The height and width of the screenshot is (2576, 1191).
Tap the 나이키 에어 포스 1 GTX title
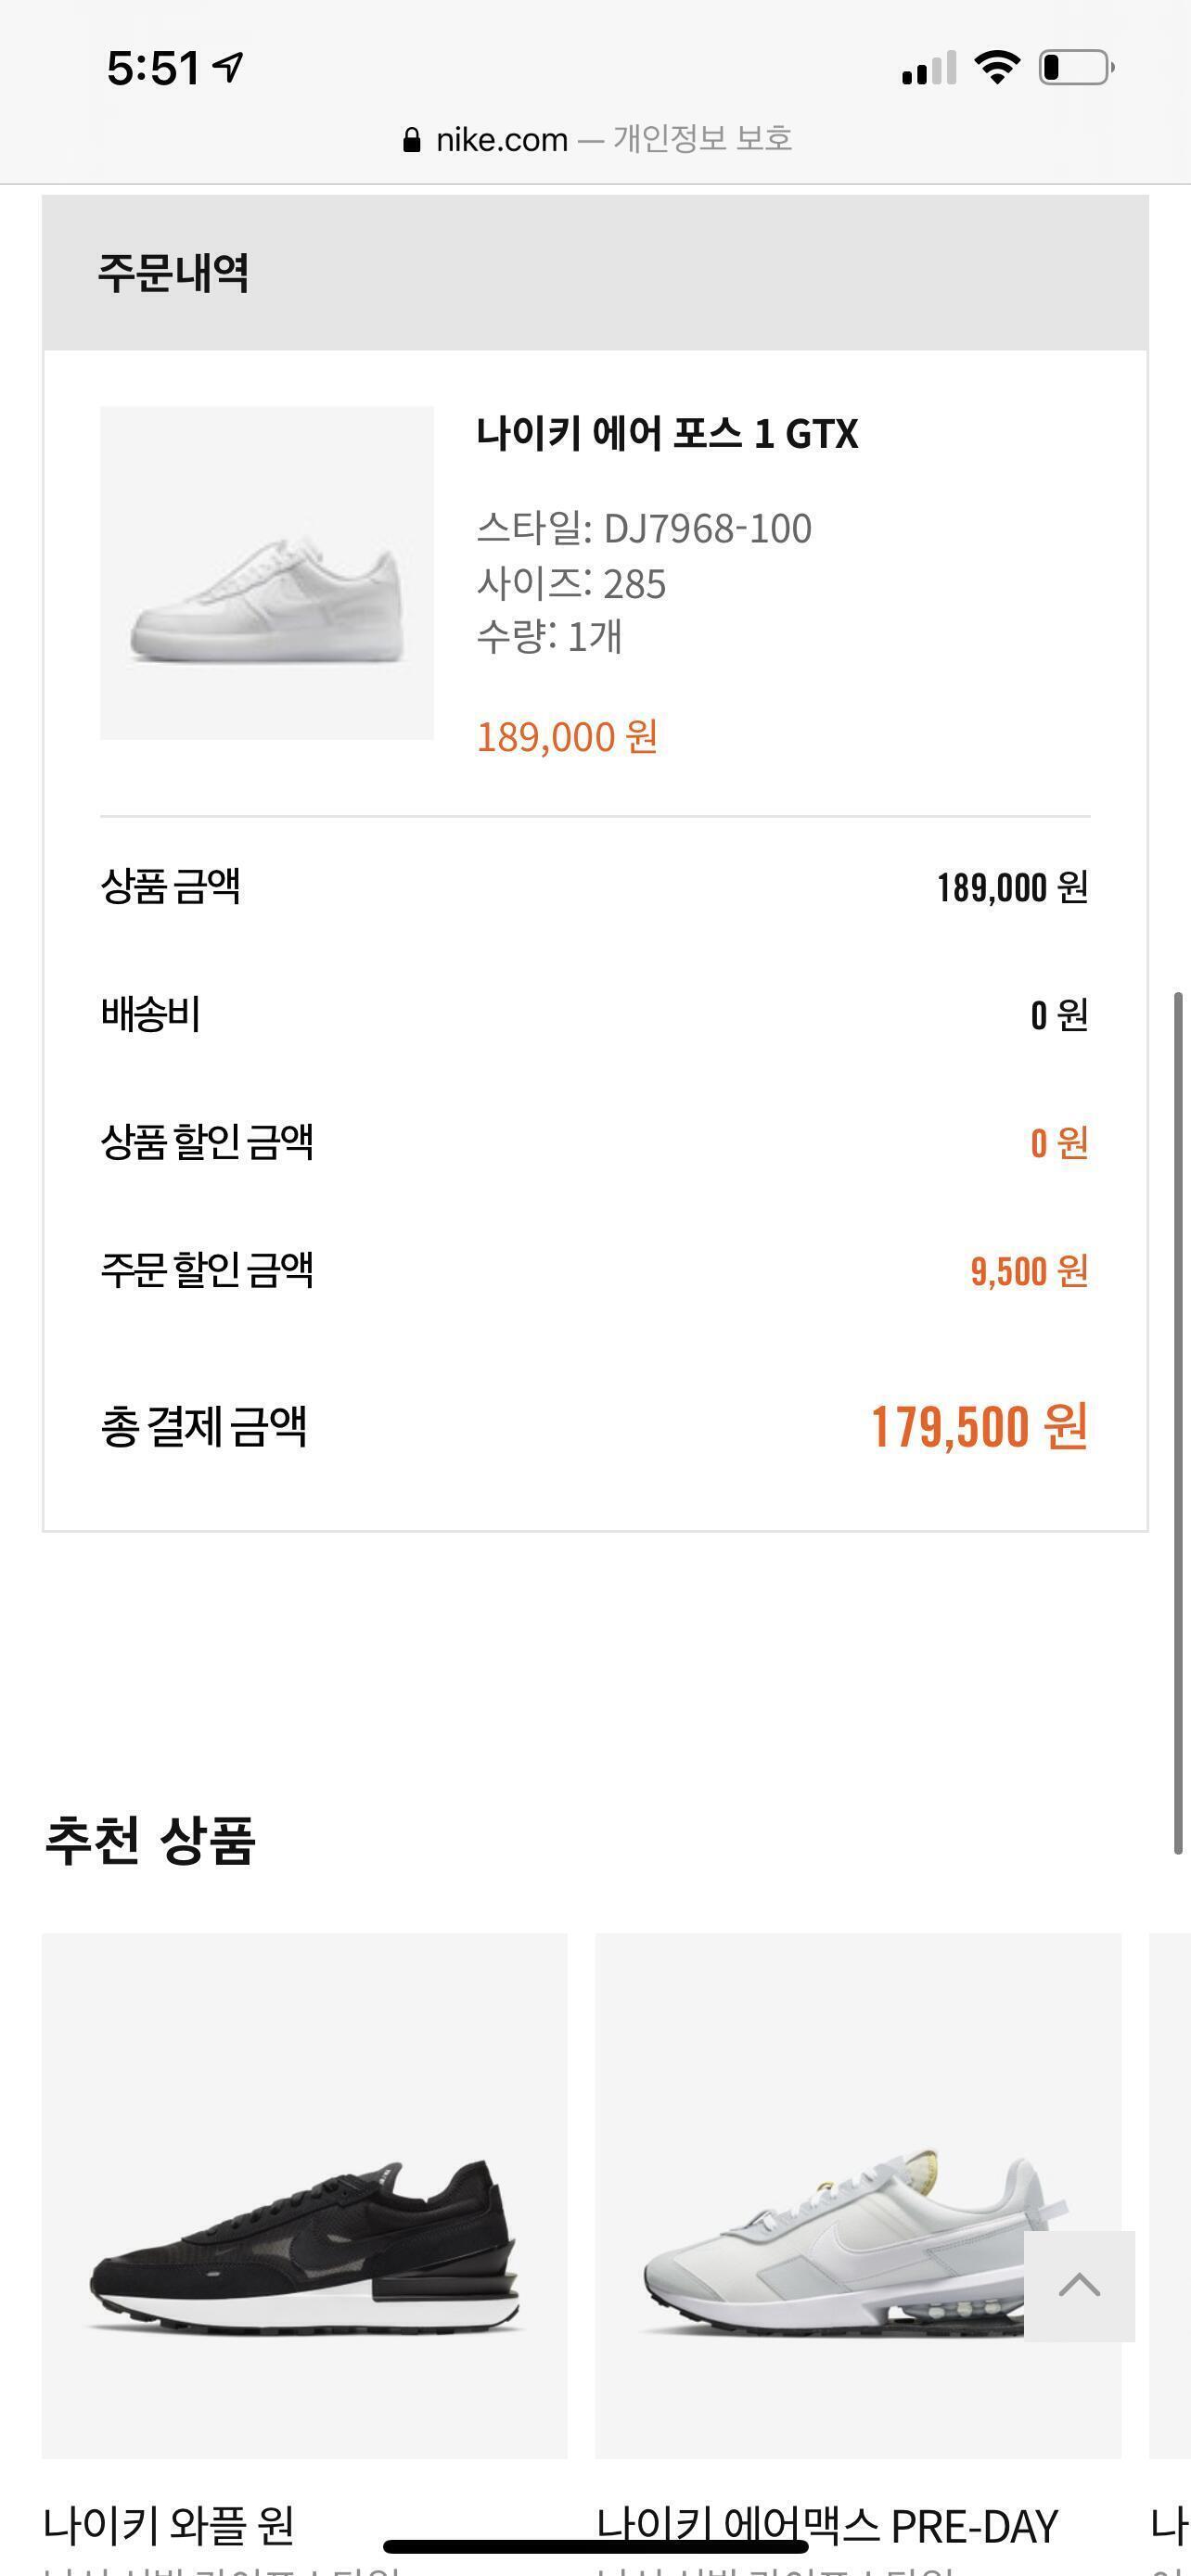click(667, 434)
